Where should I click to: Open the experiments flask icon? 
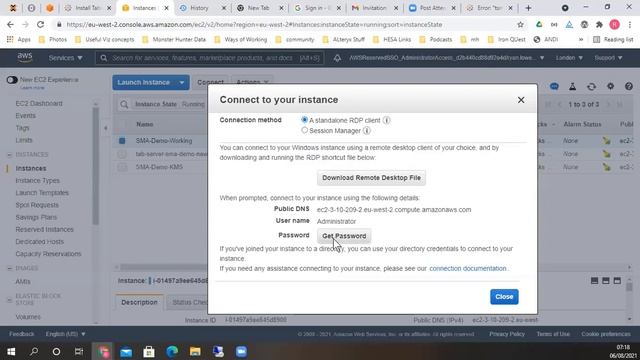pos(573,87)
